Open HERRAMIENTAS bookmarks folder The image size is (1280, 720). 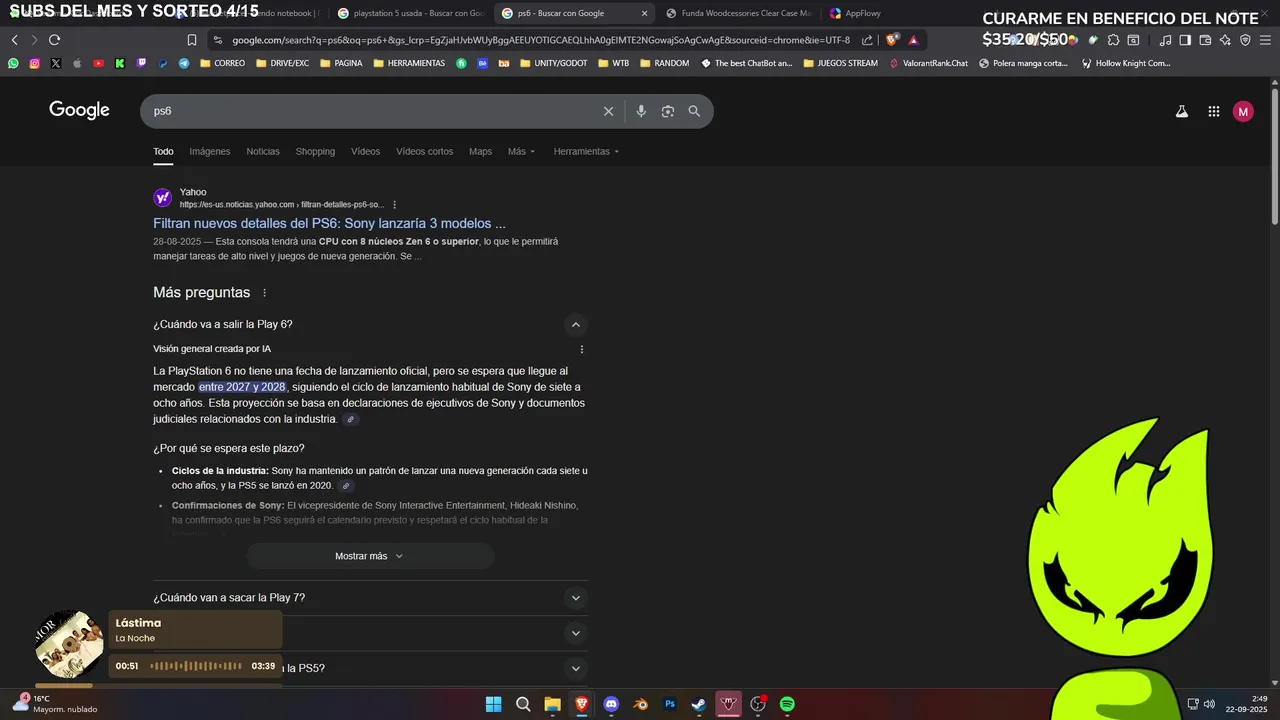[x=409, y=63]
